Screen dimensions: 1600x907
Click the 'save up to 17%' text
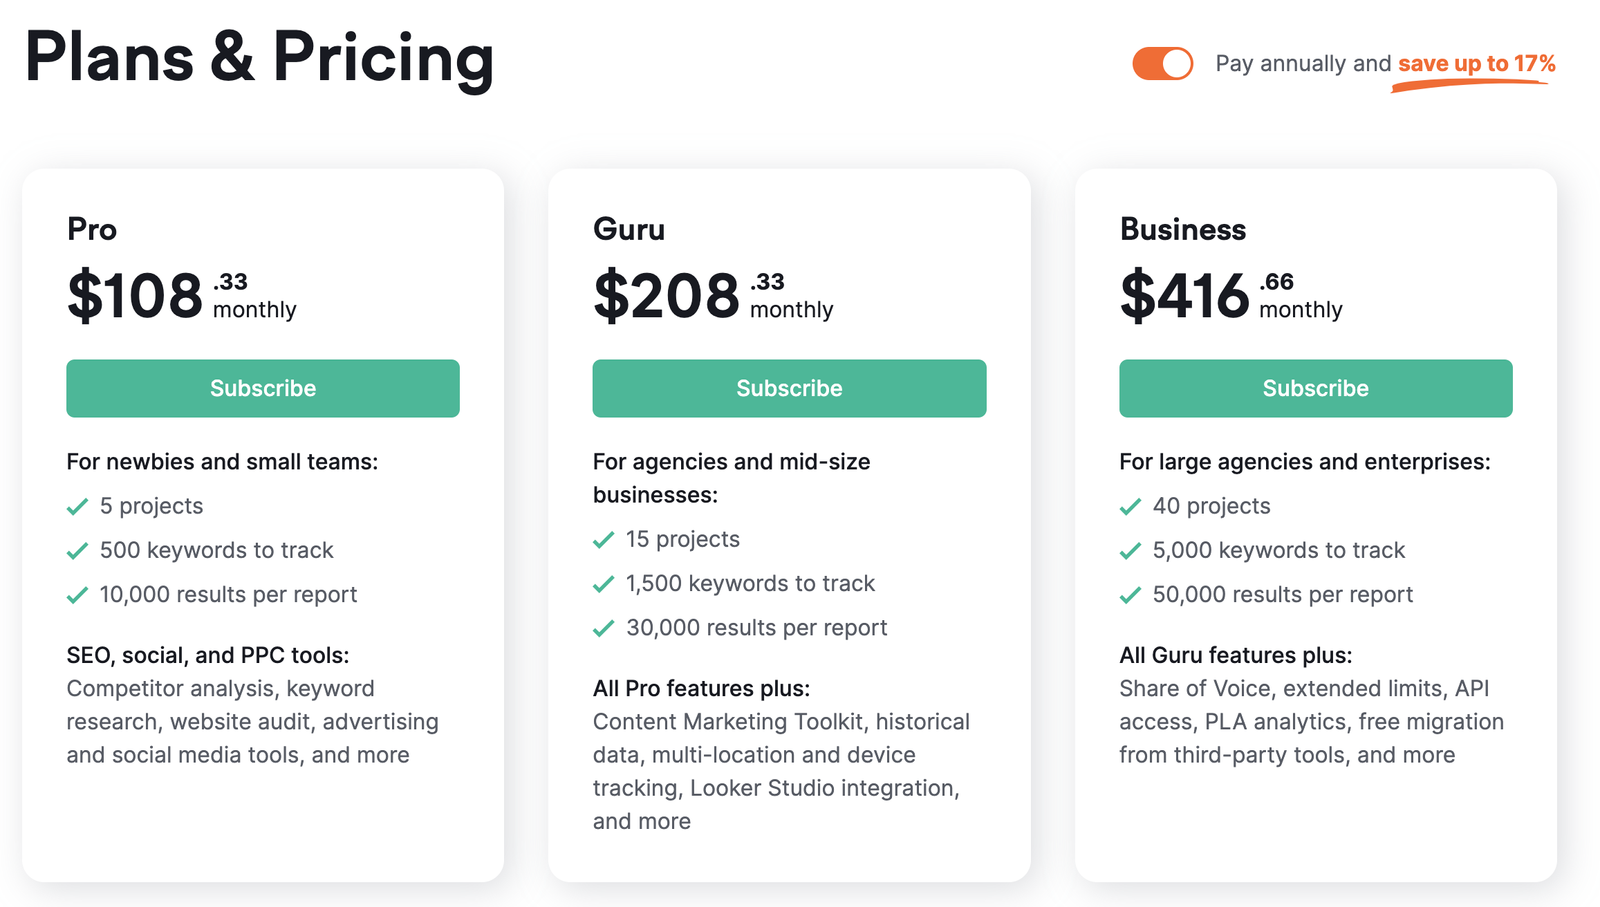tap(1476, 64)
